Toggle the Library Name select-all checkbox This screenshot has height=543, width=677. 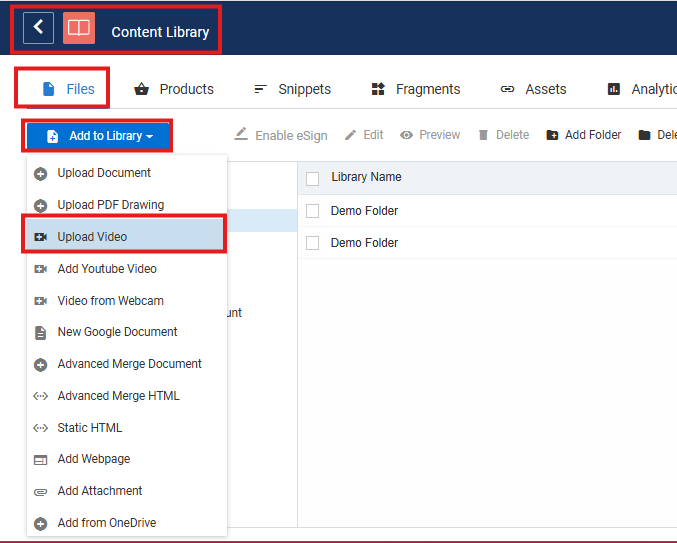tap(313, 178)
